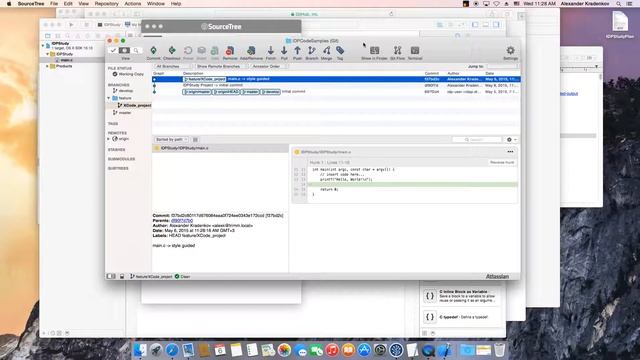
Task: Collapse the feature branch folder
Action: (x=109, y=98)
